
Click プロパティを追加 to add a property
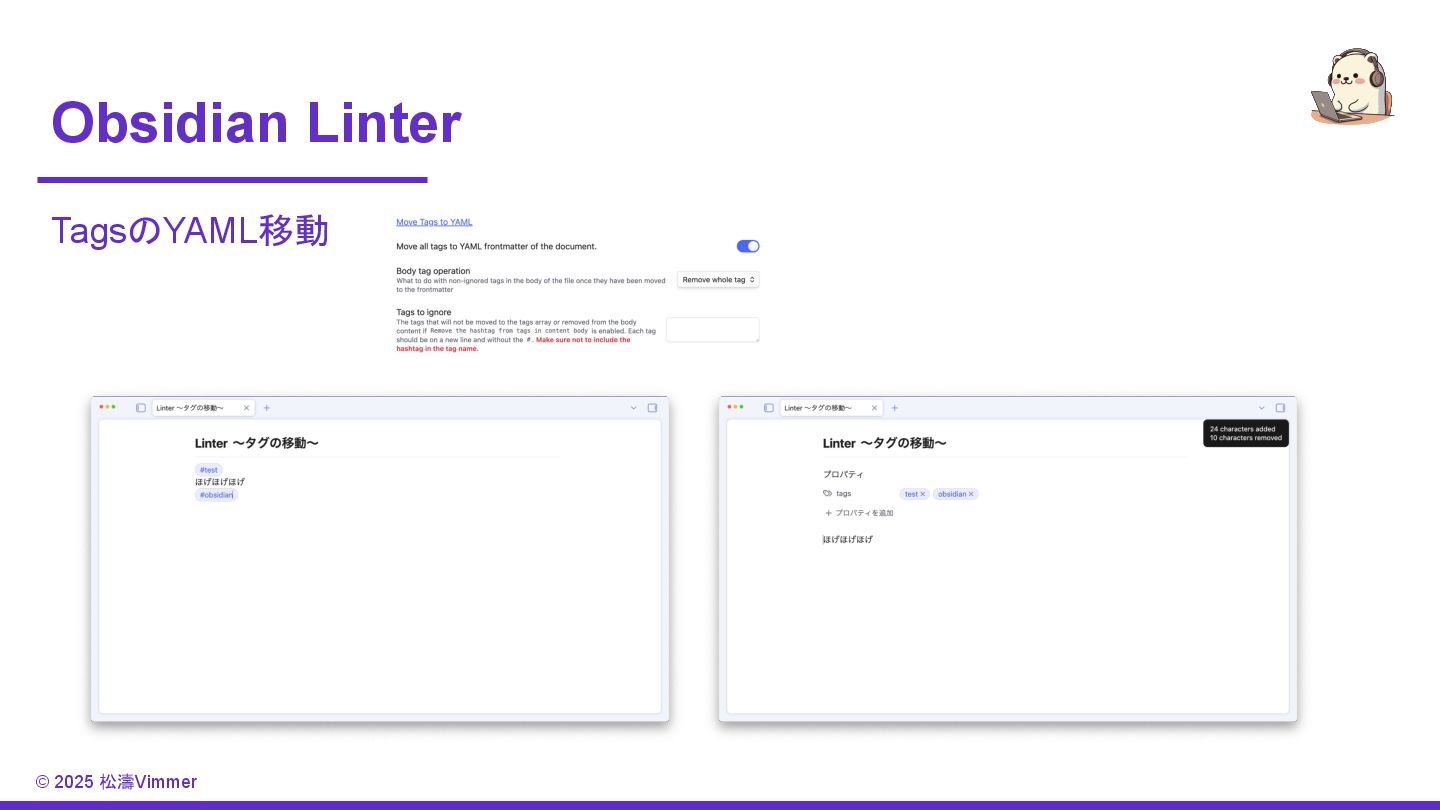859,513
